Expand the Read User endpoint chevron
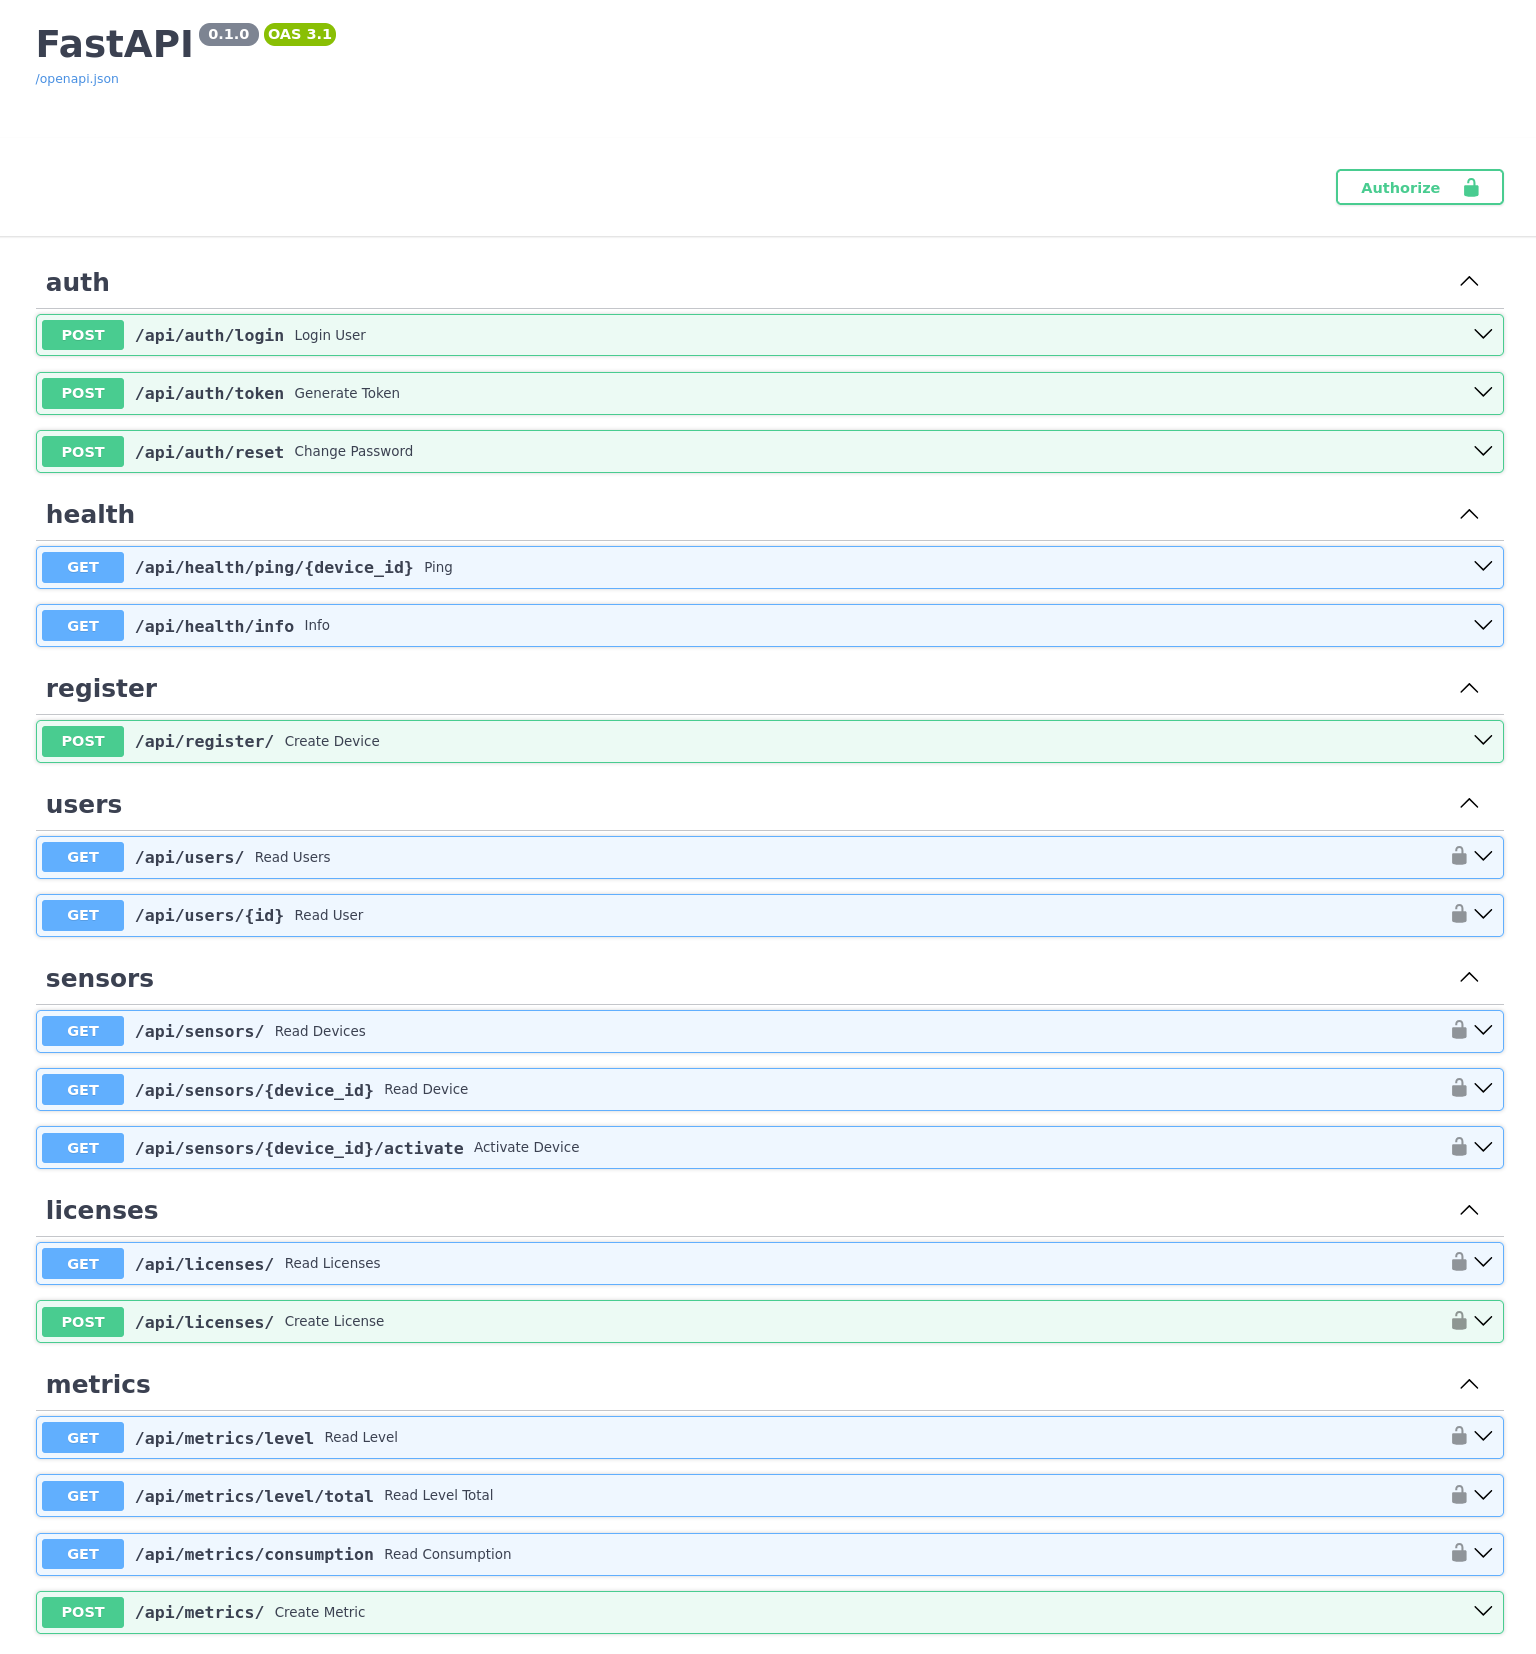The height and width of the screenshot is (1654, 1536). tap(1483, 914)
